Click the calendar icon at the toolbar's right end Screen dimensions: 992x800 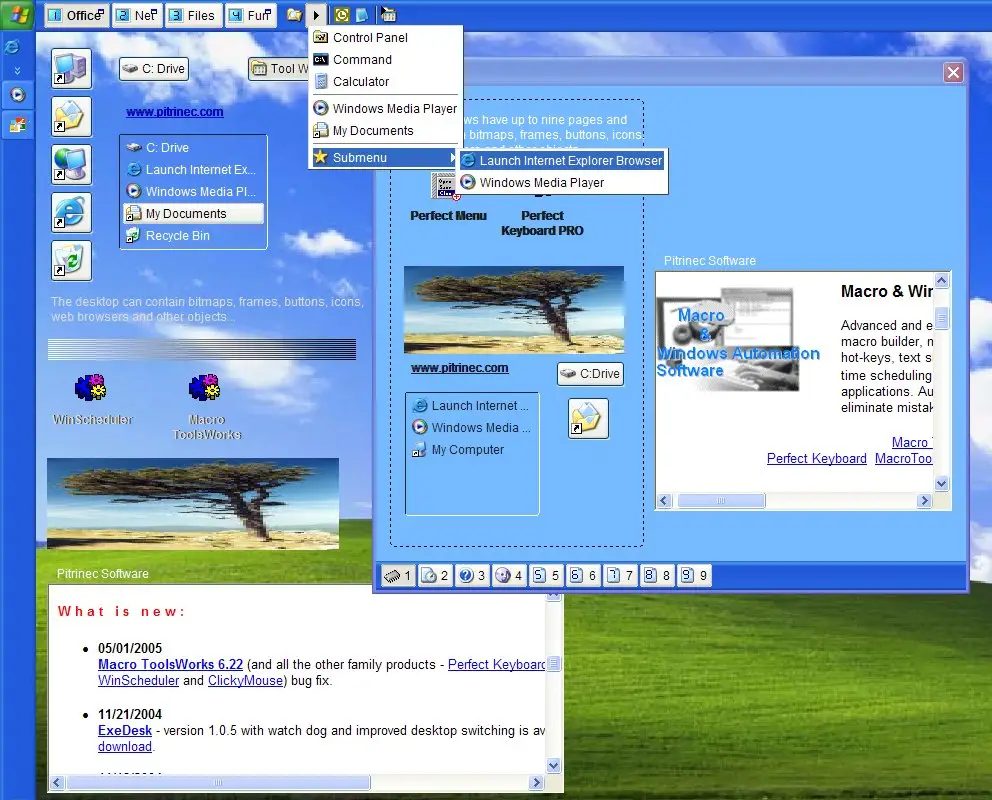(388, 15)
